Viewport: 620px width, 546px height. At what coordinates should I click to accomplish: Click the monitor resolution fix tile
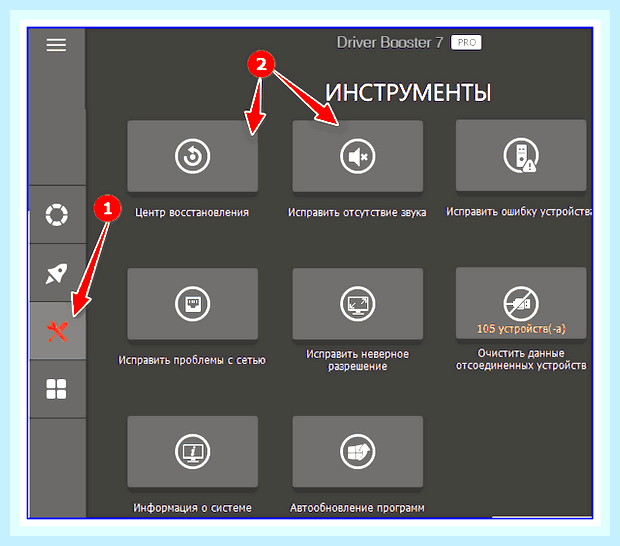pos(357,304)
